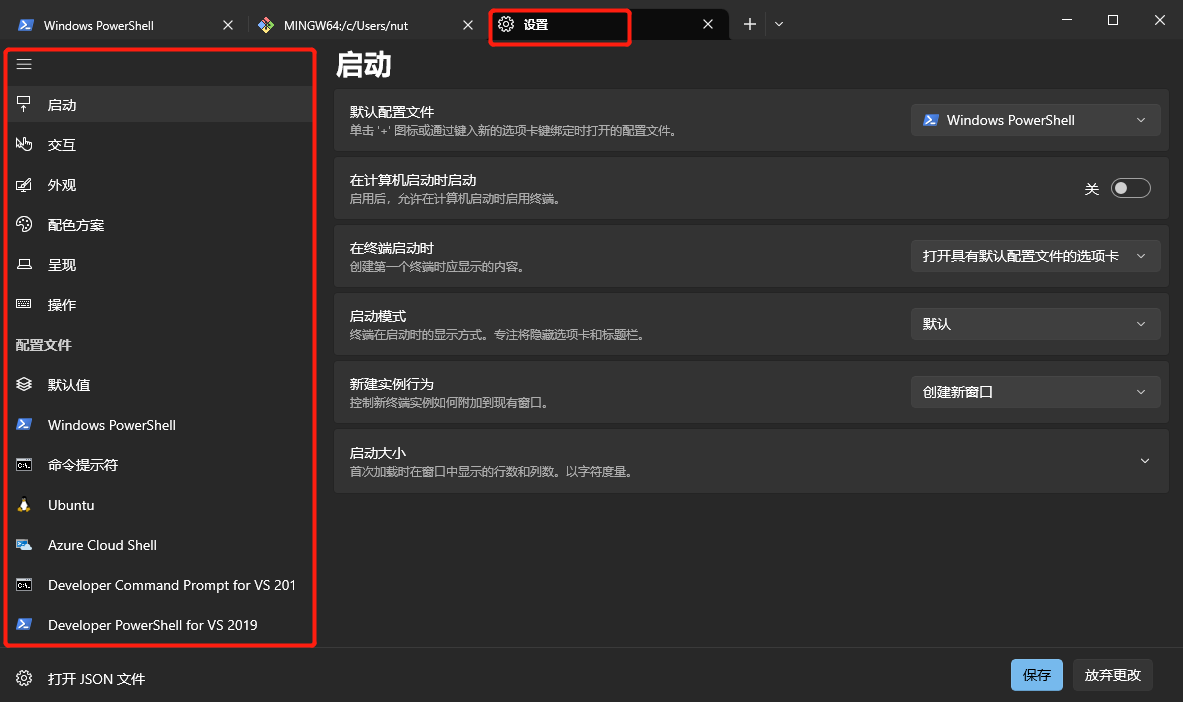Screen dimensions: 1183x702
Task: Click the PowerShell icon on the first tab
Action: [26, 25]
